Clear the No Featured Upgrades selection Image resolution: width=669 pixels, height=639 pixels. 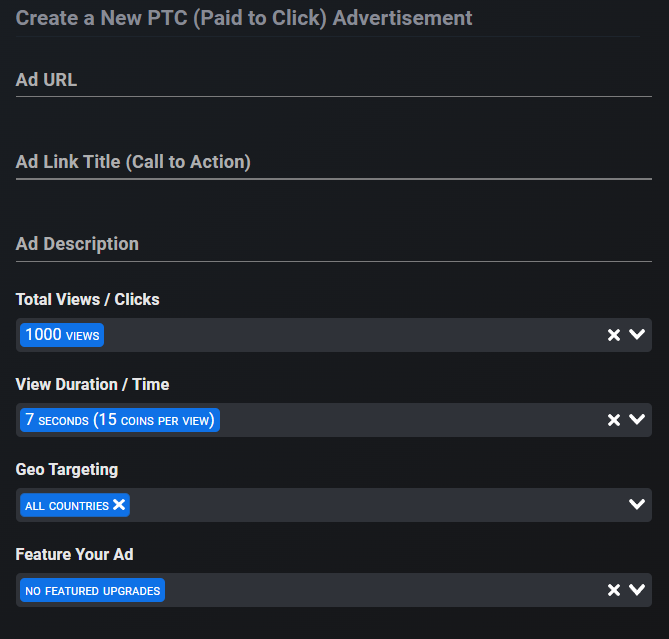pos(614,590)
